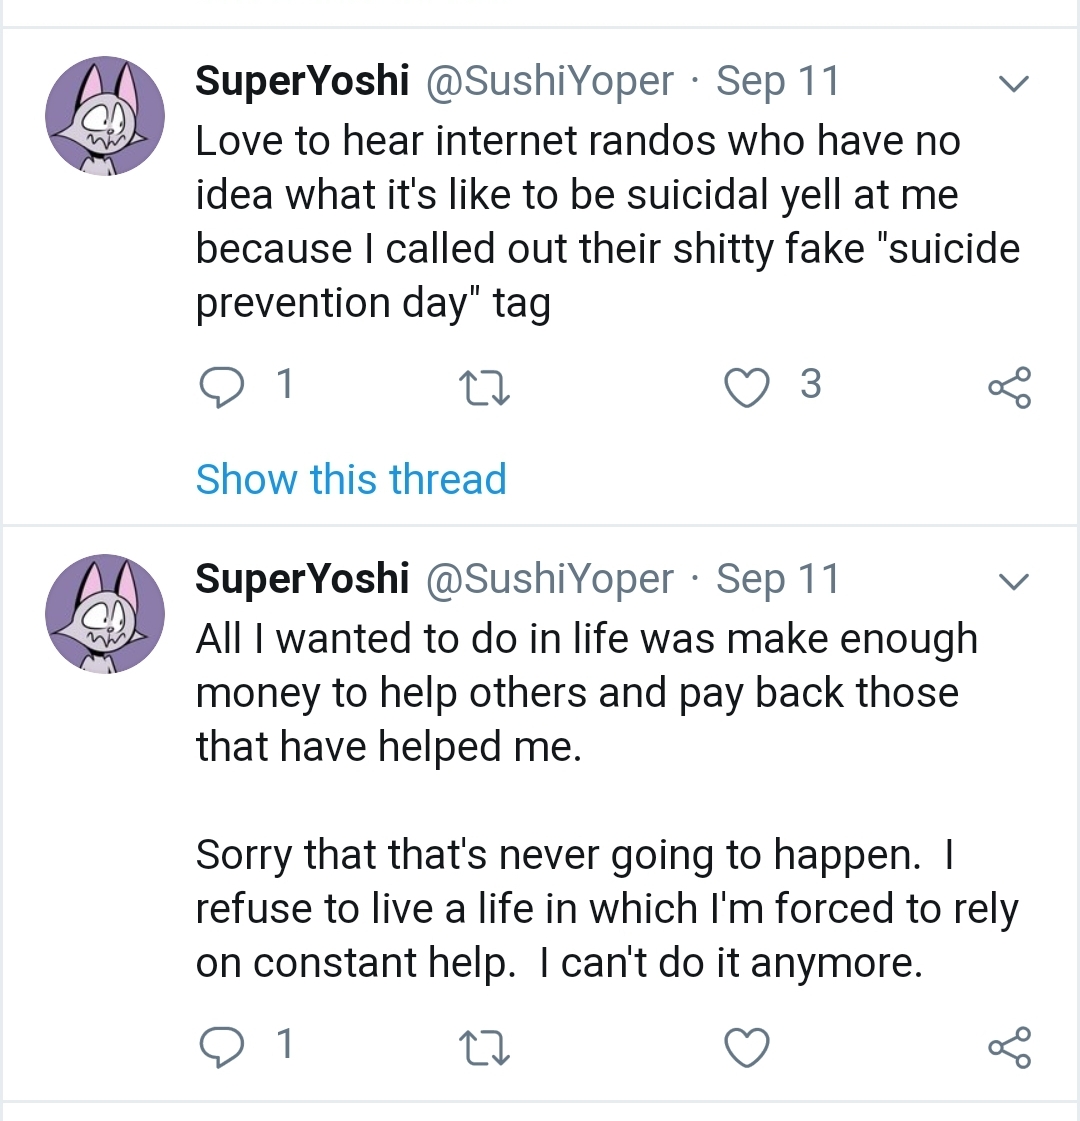Image resolution: width=1080 pixels, height=1121 pixels.
Task: Retweet the 'All I wanted' tweet
Action: pyautogui.click(x=483, y=1048)
